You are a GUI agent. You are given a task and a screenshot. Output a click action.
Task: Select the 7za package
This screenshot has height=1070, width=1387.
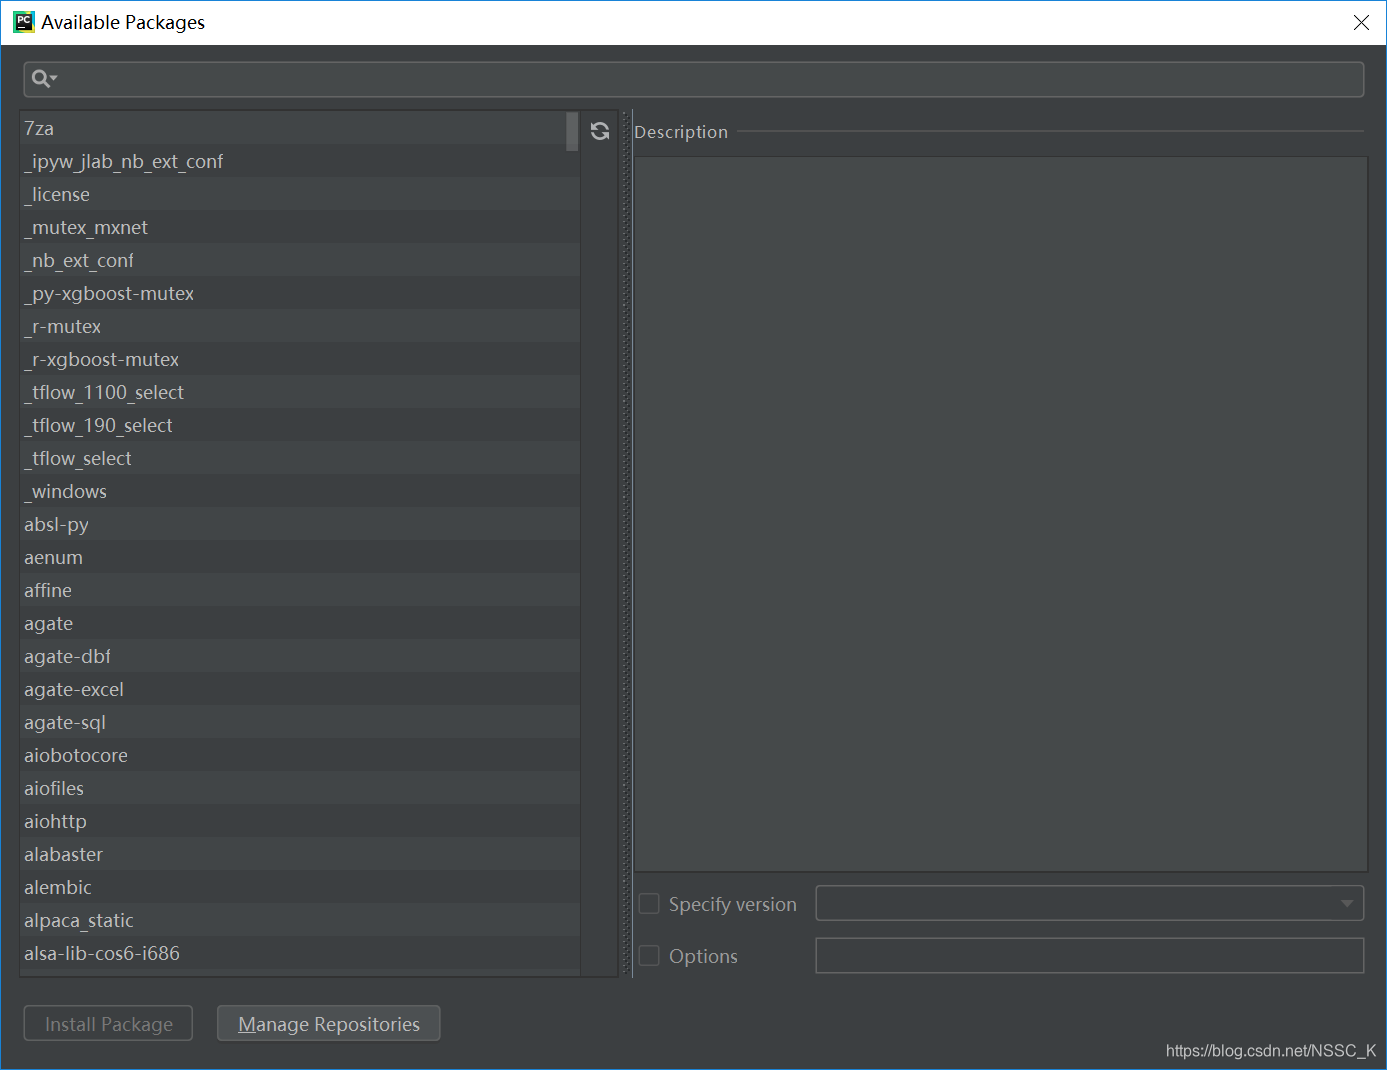point(300,128)
